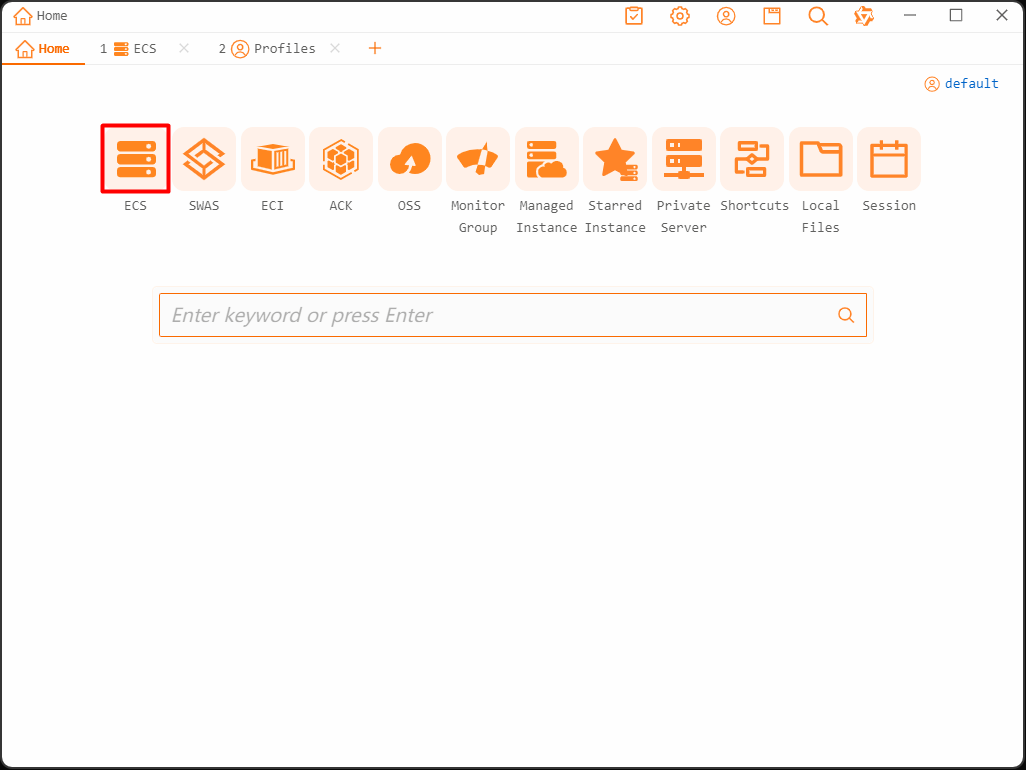This screenshot has width=1026, height=770.
Task: Click the hexagon logo icon in title bar
Action: pos(864,16)
